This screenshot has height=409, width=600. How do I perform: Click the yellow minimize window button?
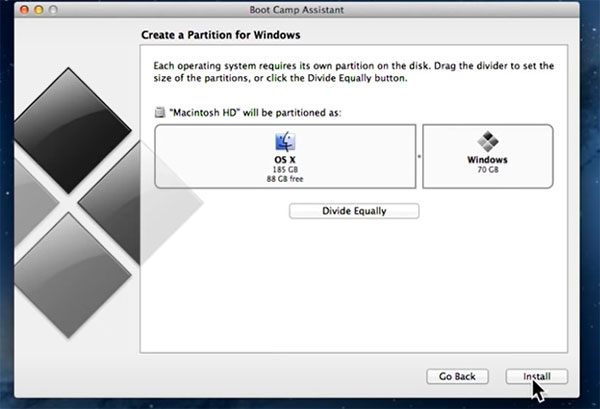pos(39,10)
